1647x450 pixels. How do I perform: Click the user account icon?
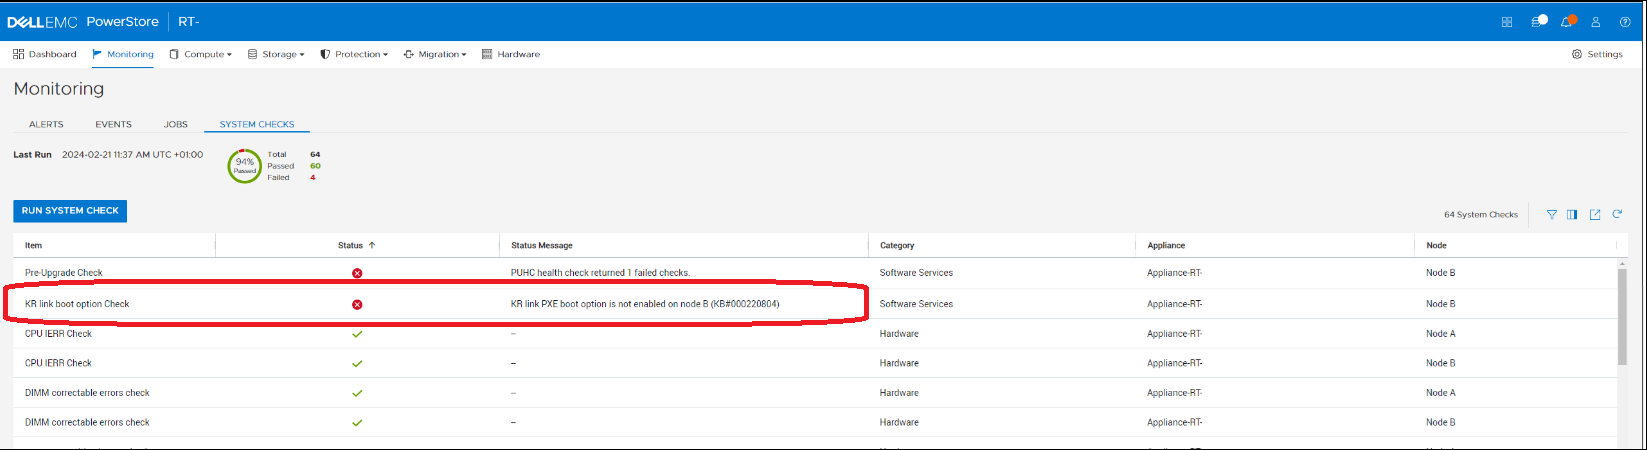[1596, 22]
